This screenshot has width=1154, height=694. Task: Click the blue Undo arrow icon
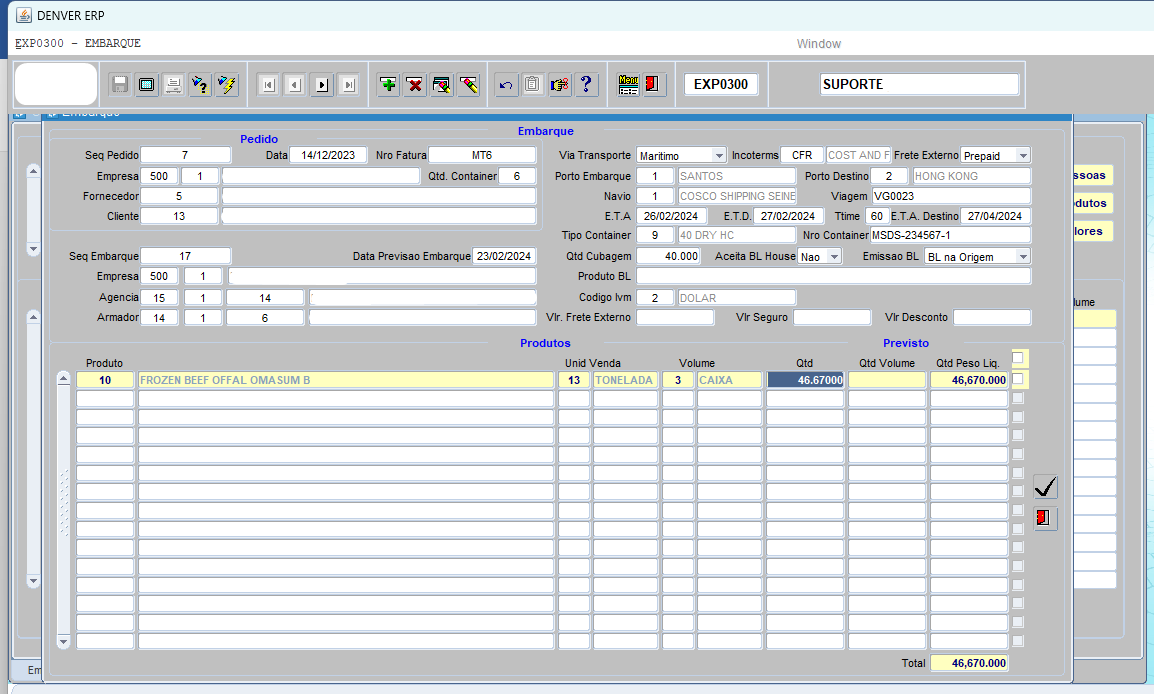coord(506,85)
